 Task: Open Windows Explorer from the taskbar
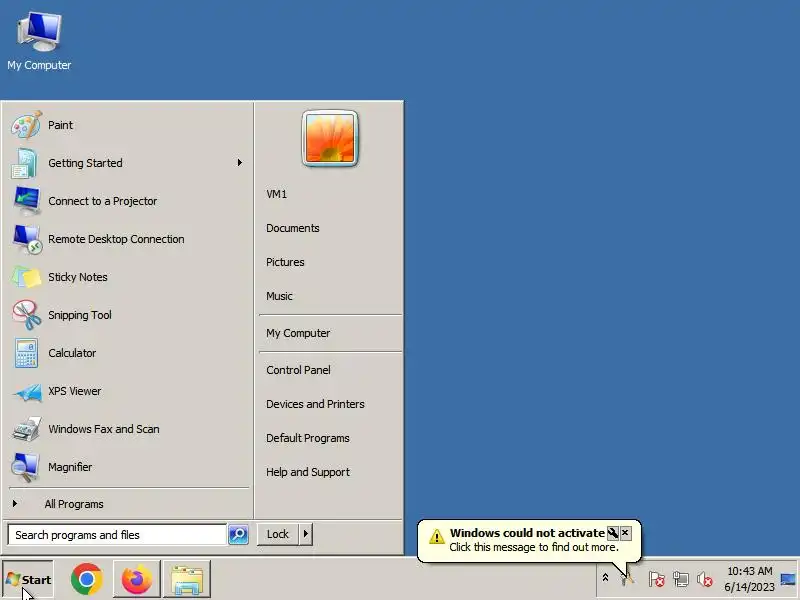[187, 579]
